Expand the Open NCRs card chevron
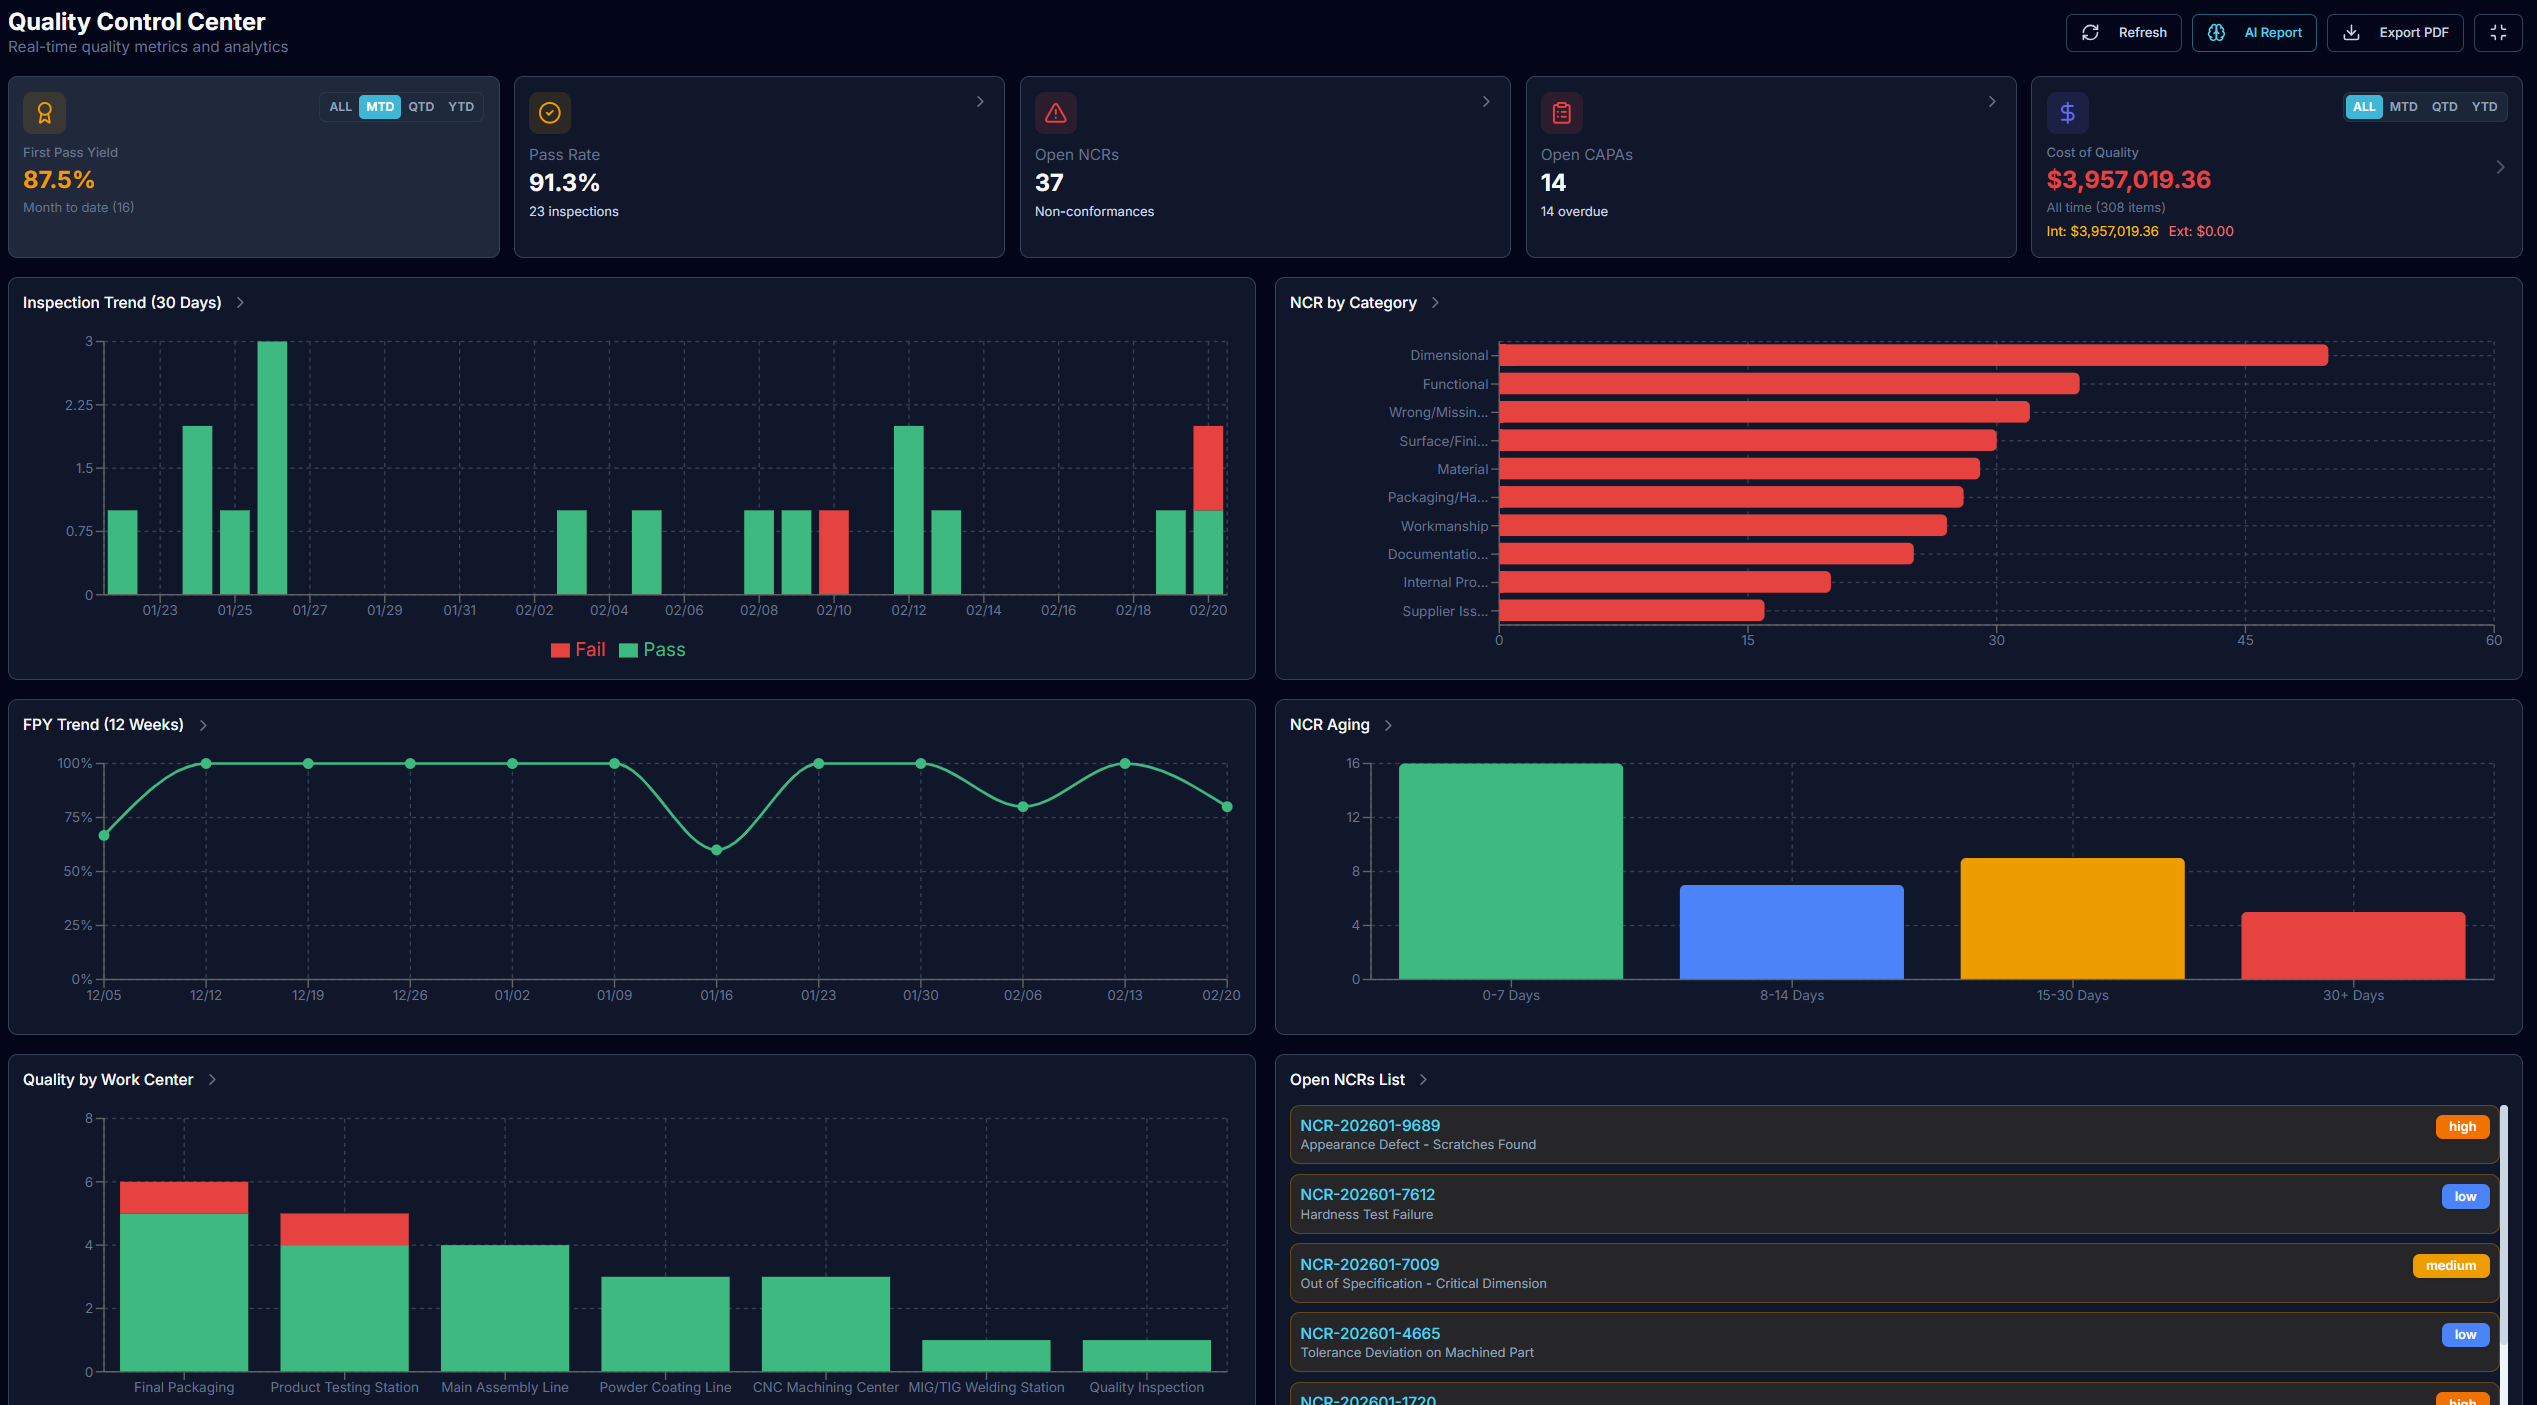Image resolution: width=2537 pixels, height=1405 pixels. 1486,102
